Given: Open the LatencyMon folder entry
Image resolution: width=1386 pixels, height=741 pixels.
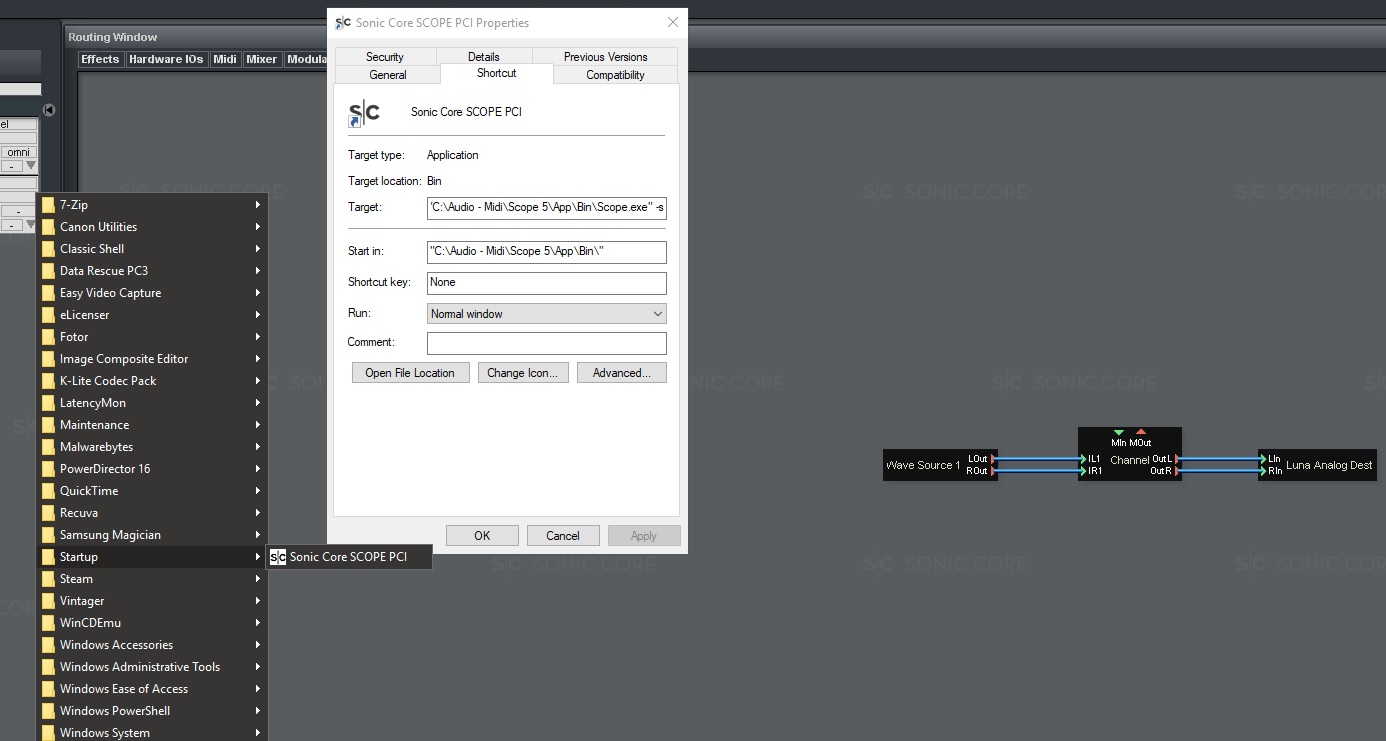Looking at the screenshot, I should pyautogui.click(x=151, y=403).
